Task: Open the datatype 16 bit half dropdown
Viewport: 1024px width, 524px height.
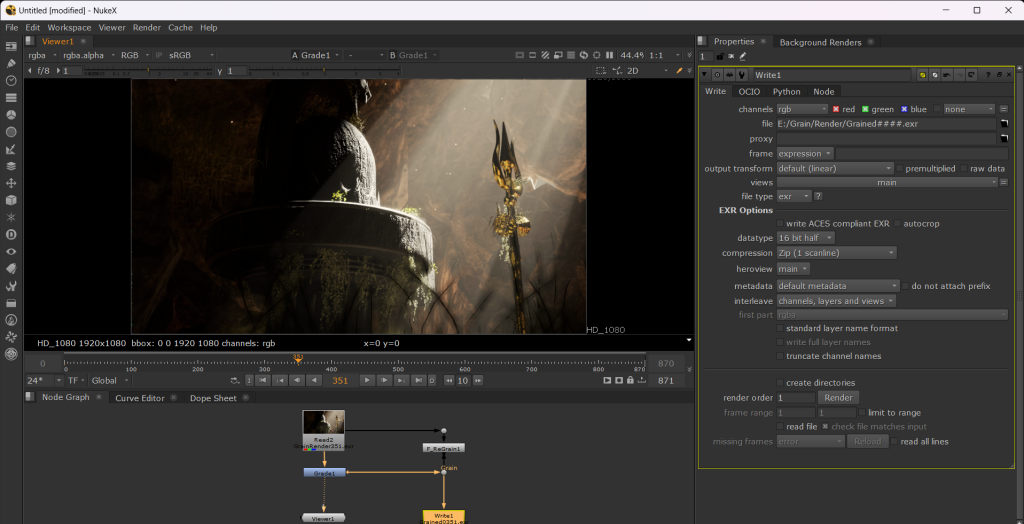Action: [806, 238]
